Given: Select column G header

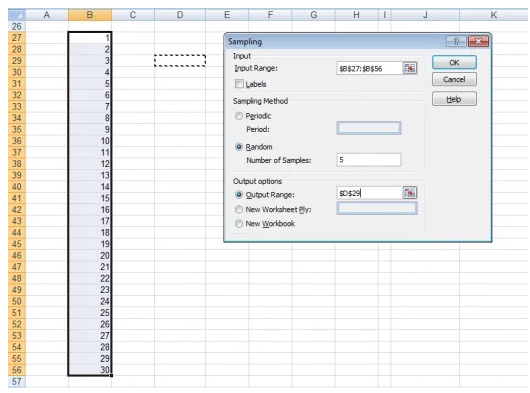Looking at the screenshot, I should (313, 15).
